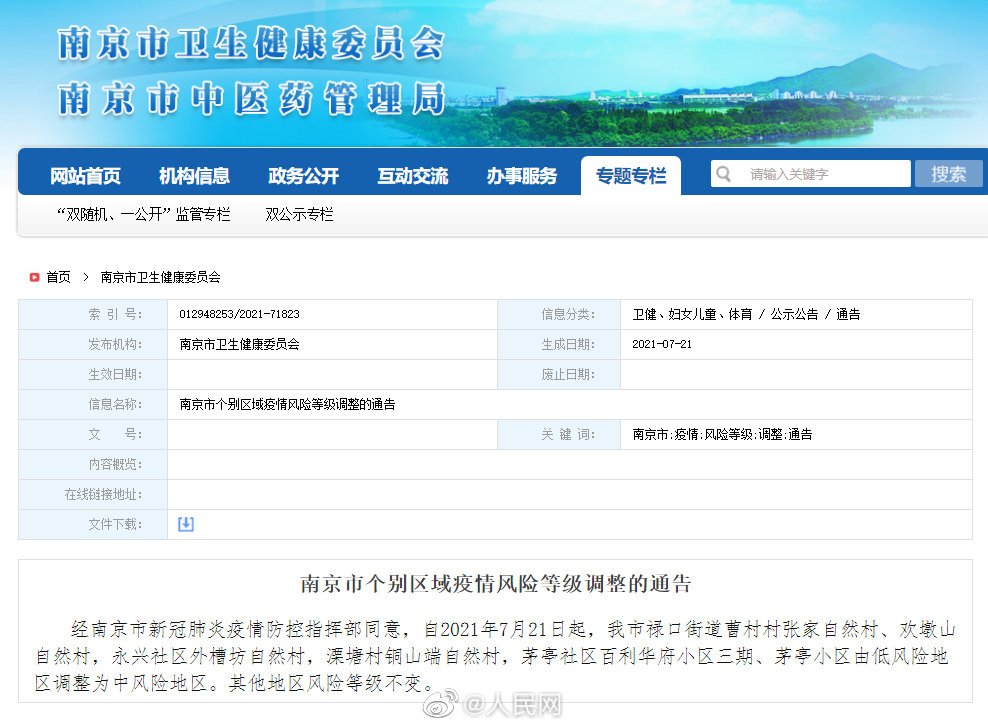Click the red home breadcrumb icon
The width and height of the screenshot is (988, 728).
34,277
